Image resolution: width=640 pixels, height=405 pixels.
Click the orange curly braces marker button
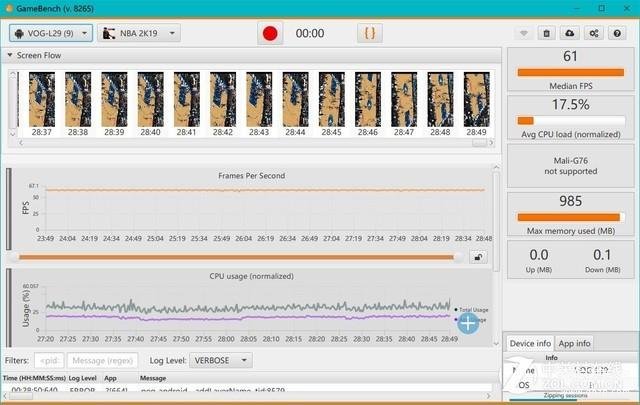(x=370, y=33)
